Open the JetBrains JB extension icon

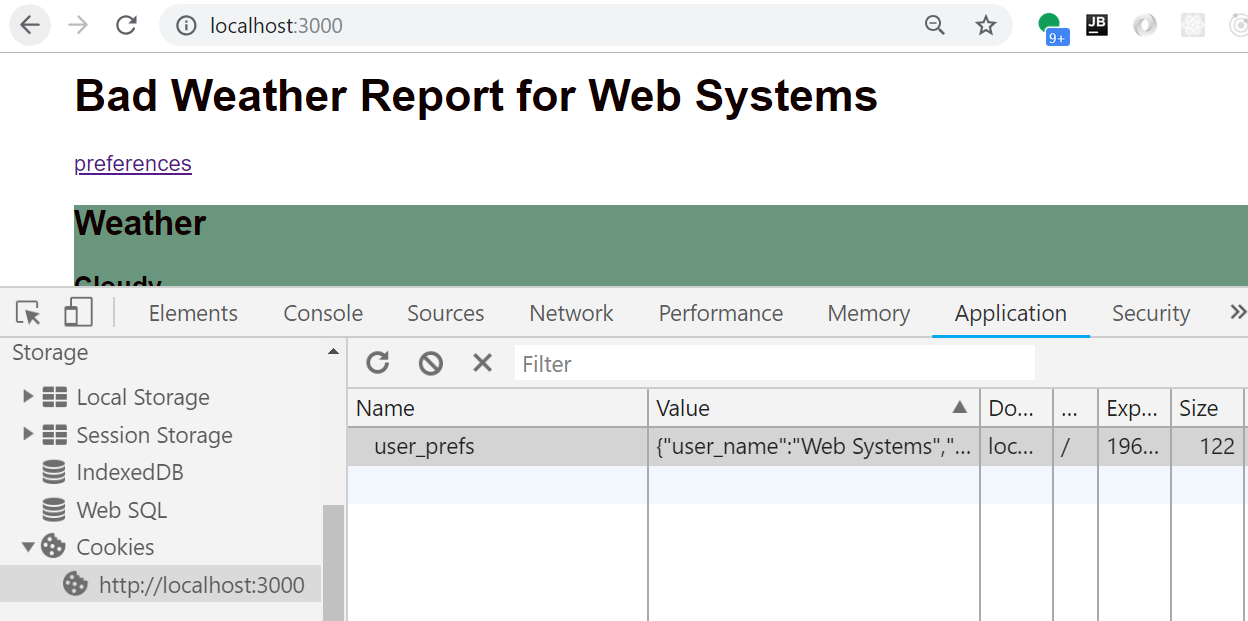click(x=1097, y=25)
